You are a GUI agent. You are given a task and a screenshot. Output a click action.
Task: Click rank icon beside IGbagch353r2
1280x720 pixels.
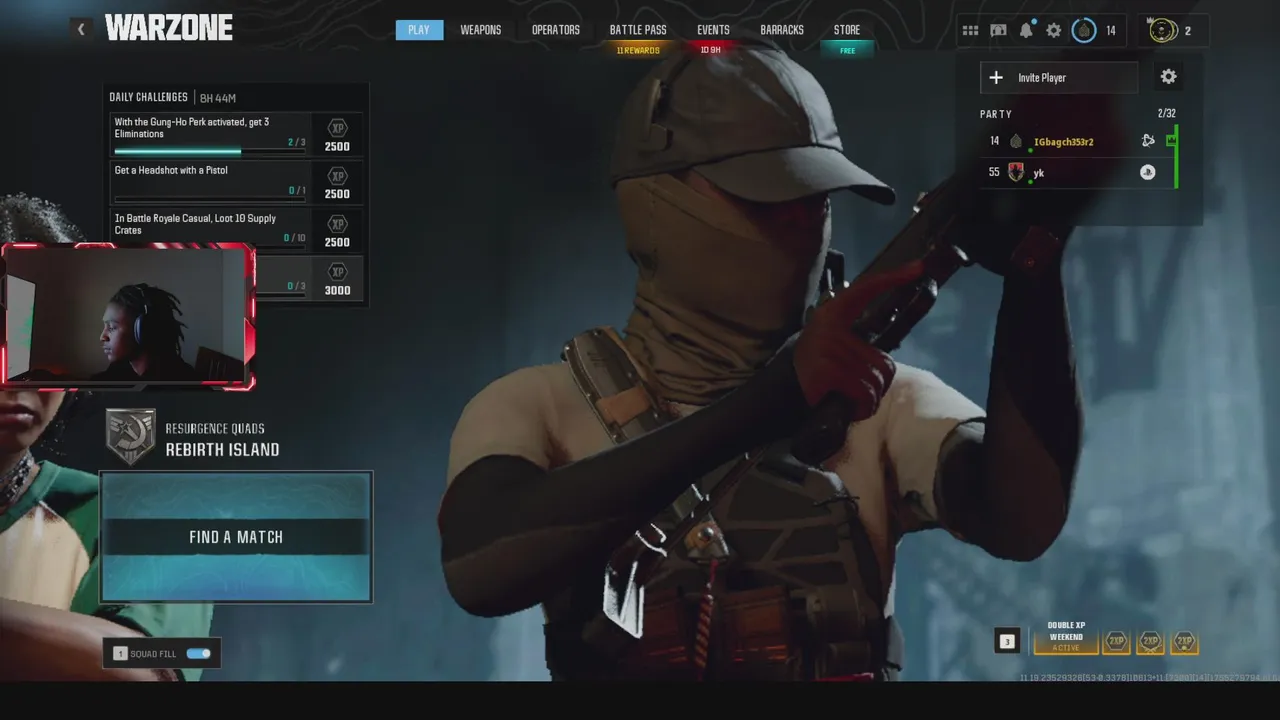(1016, 141)
